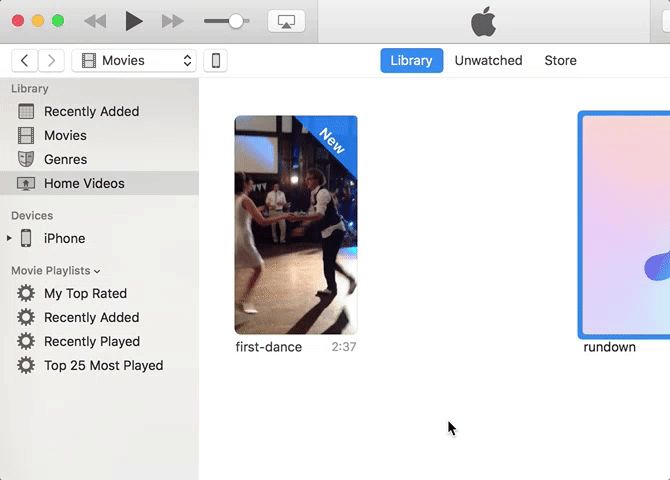Go forward with the right chevron button

click(x=51, y=61)
